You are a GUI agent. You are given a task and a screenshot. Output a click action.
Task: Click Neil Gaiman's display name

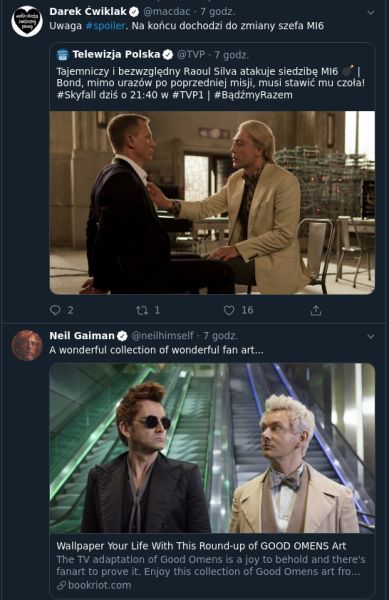[82, 336]
